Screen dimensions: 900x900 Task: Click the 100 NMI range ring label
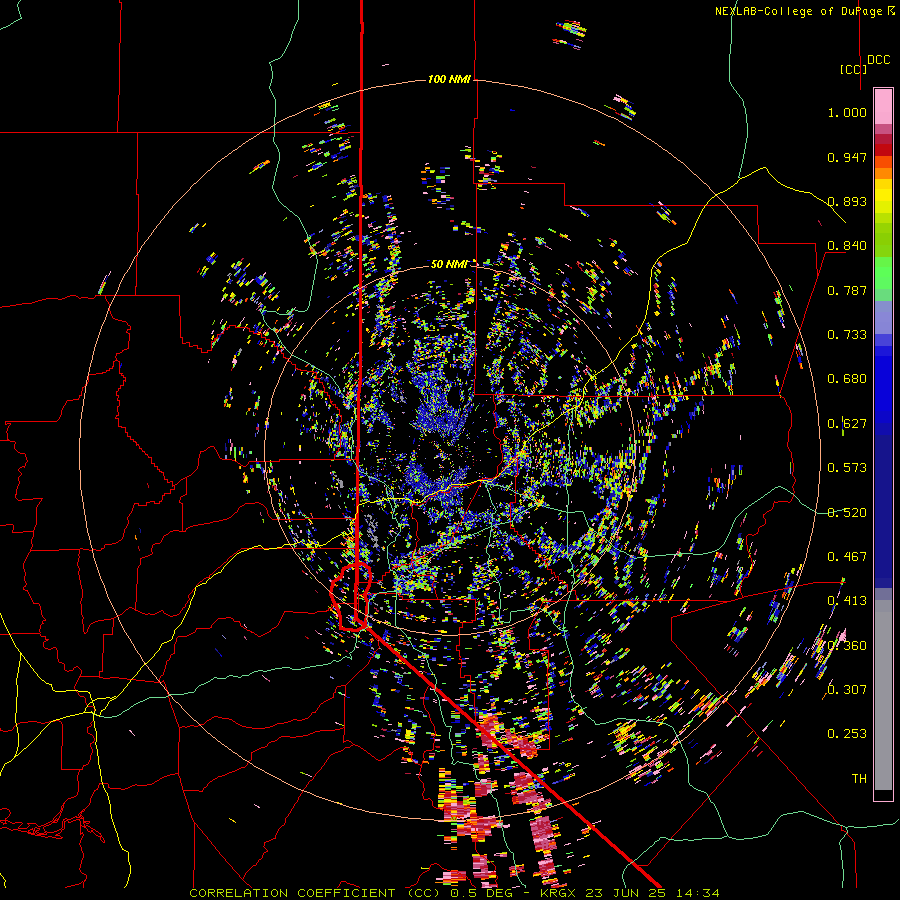pyautogui.click(x=449, y=79)
